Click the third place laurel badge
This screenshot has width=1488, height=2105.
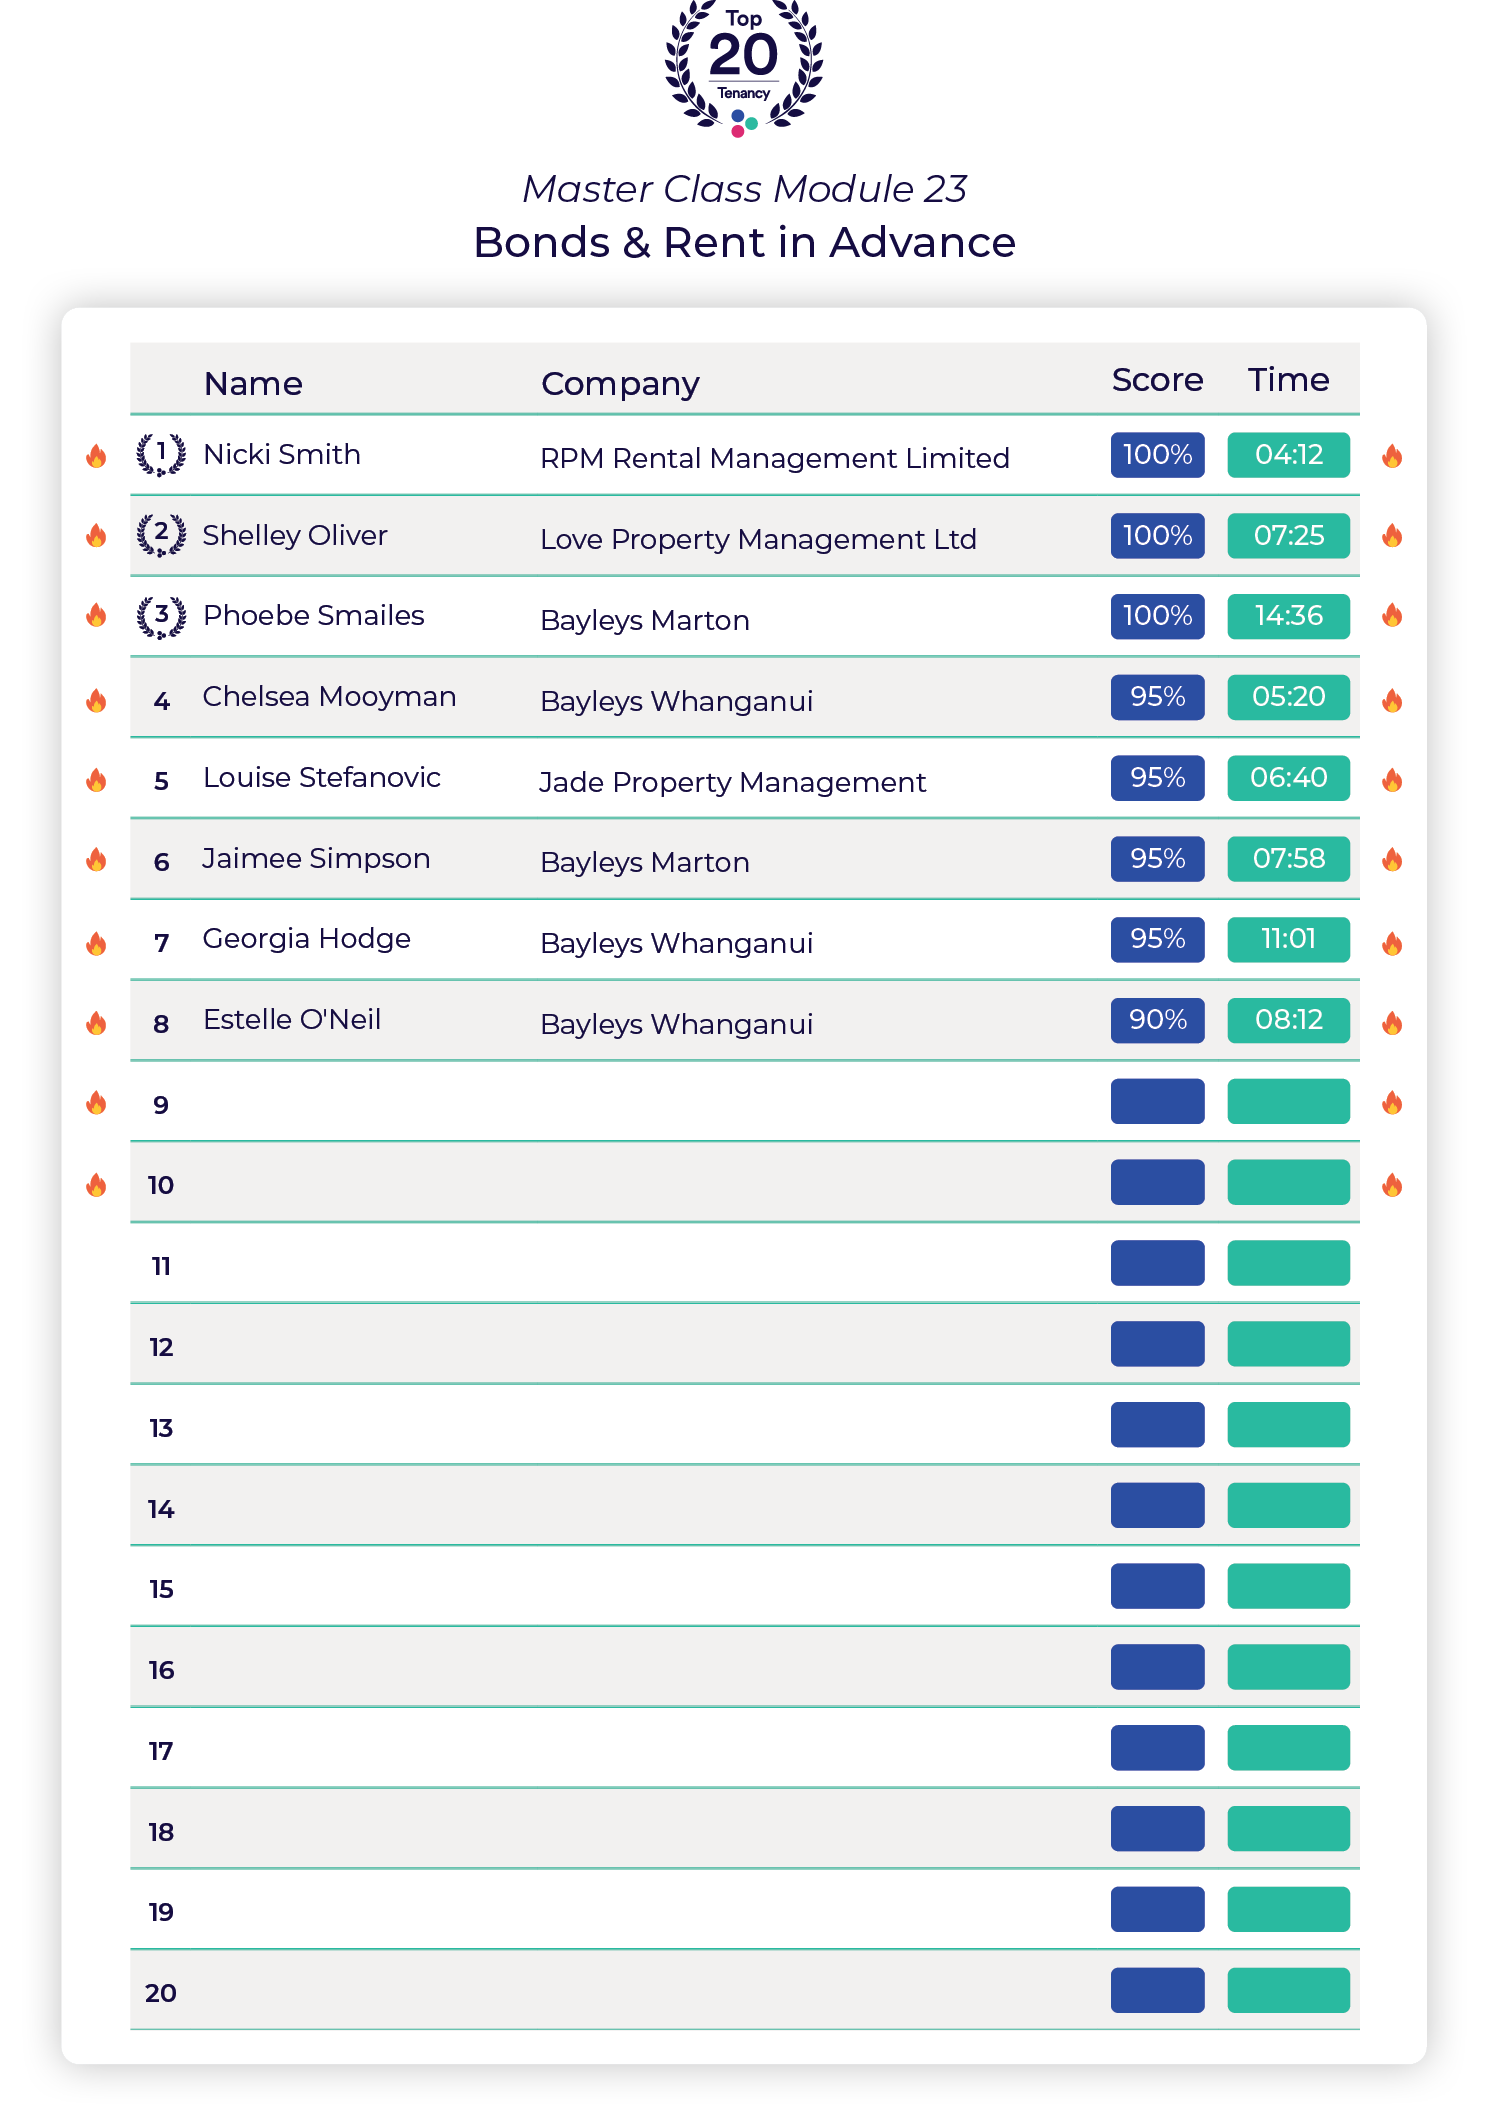pos(161,616)
